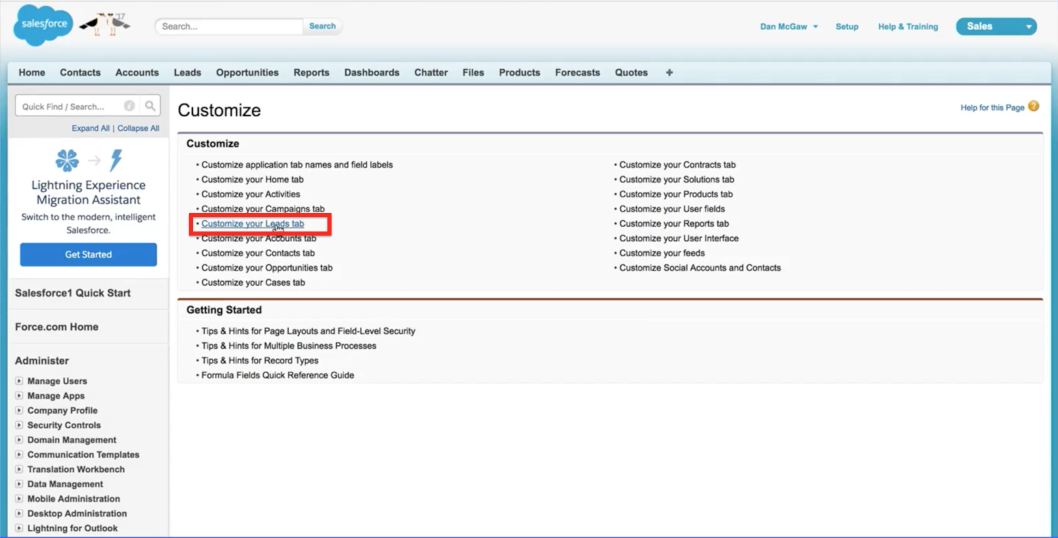This screenshot has width=1058, height=538.
Task: Open Customize your Contacts tab link
Action: pyautogui.click(x=258, y=253)
